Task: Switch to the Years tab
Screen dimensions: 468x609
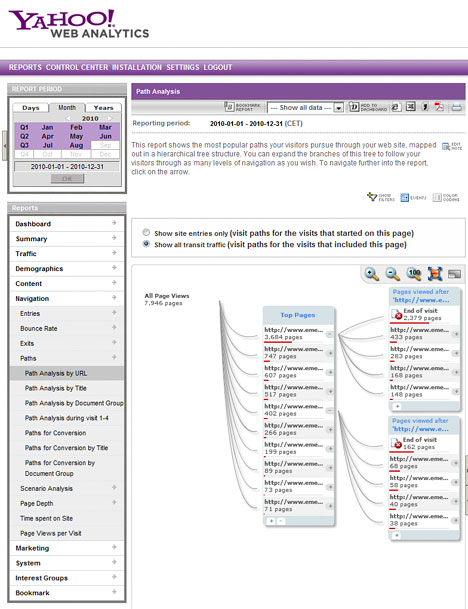Action: pos(103,108)
